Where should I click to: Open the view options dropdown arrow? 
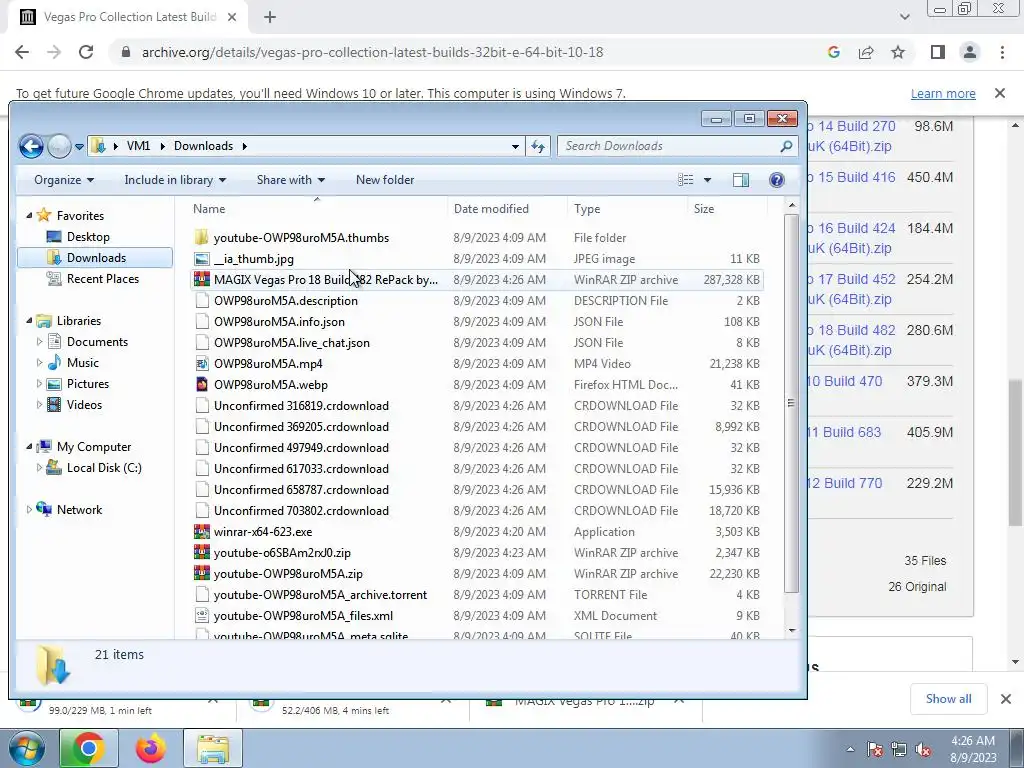(x=707, y=180)
